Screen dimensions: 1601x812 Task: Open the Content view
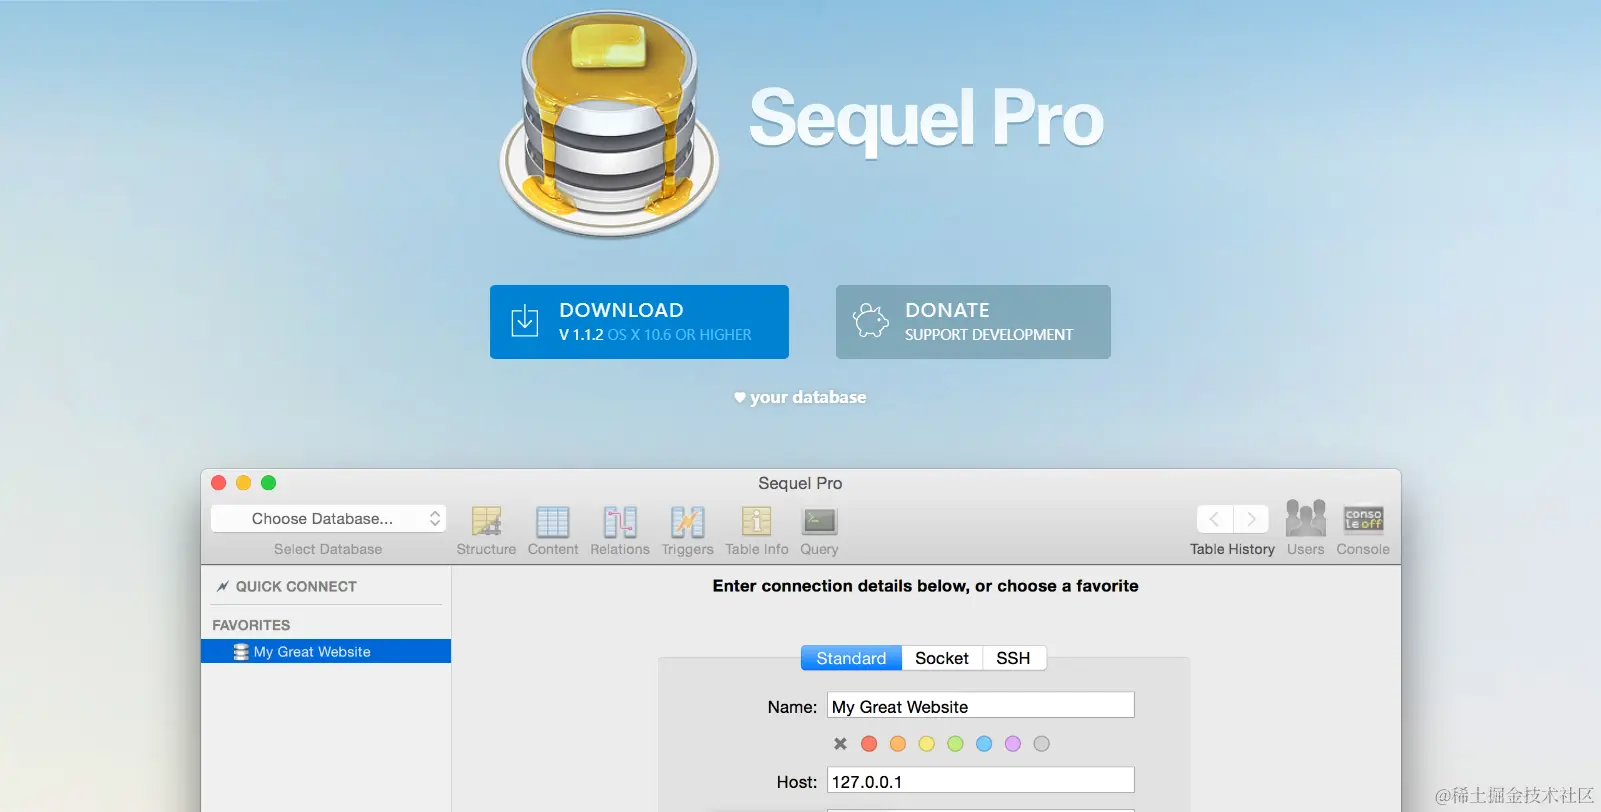click(553, 531)
